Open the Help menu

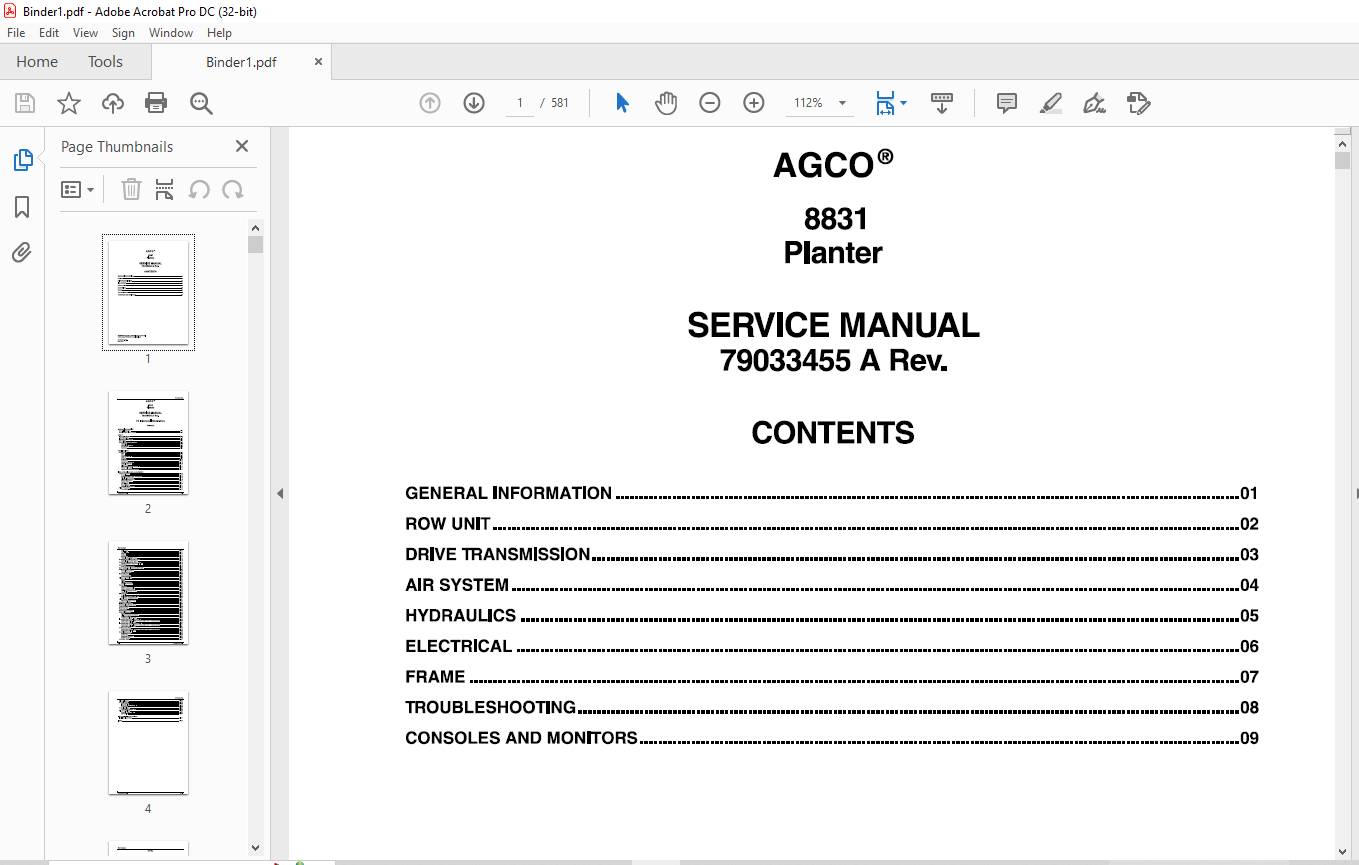click(x=219, y=33)
